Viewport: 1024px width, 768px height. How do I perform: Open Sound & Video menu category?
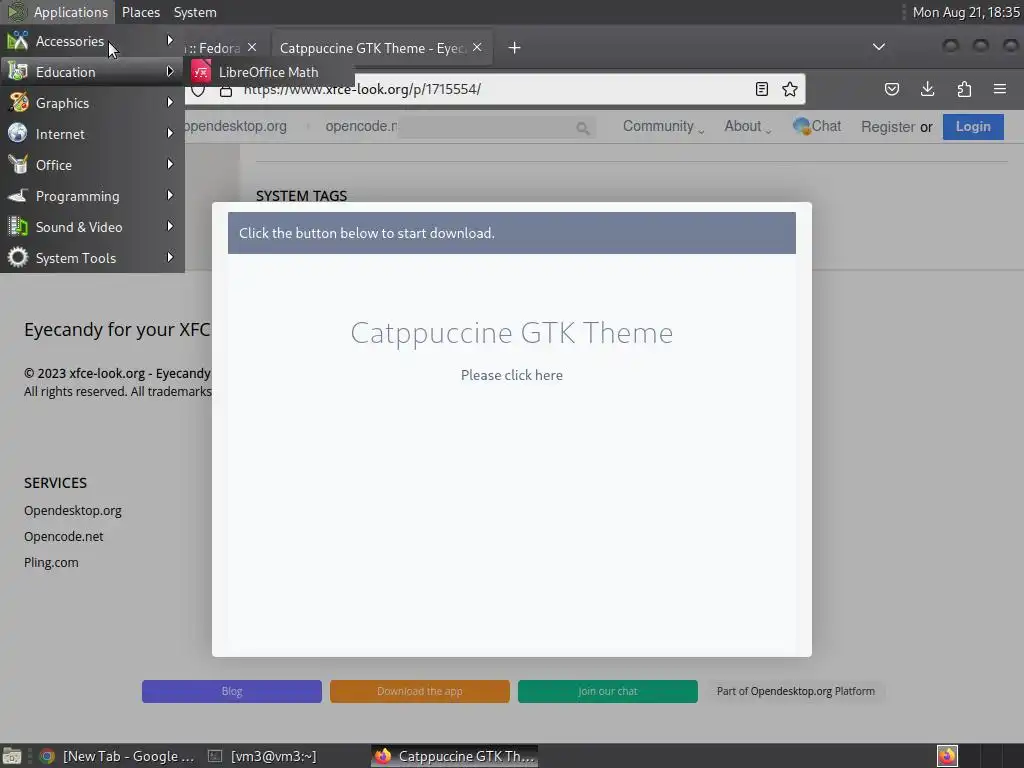click(x=92, y=227)
